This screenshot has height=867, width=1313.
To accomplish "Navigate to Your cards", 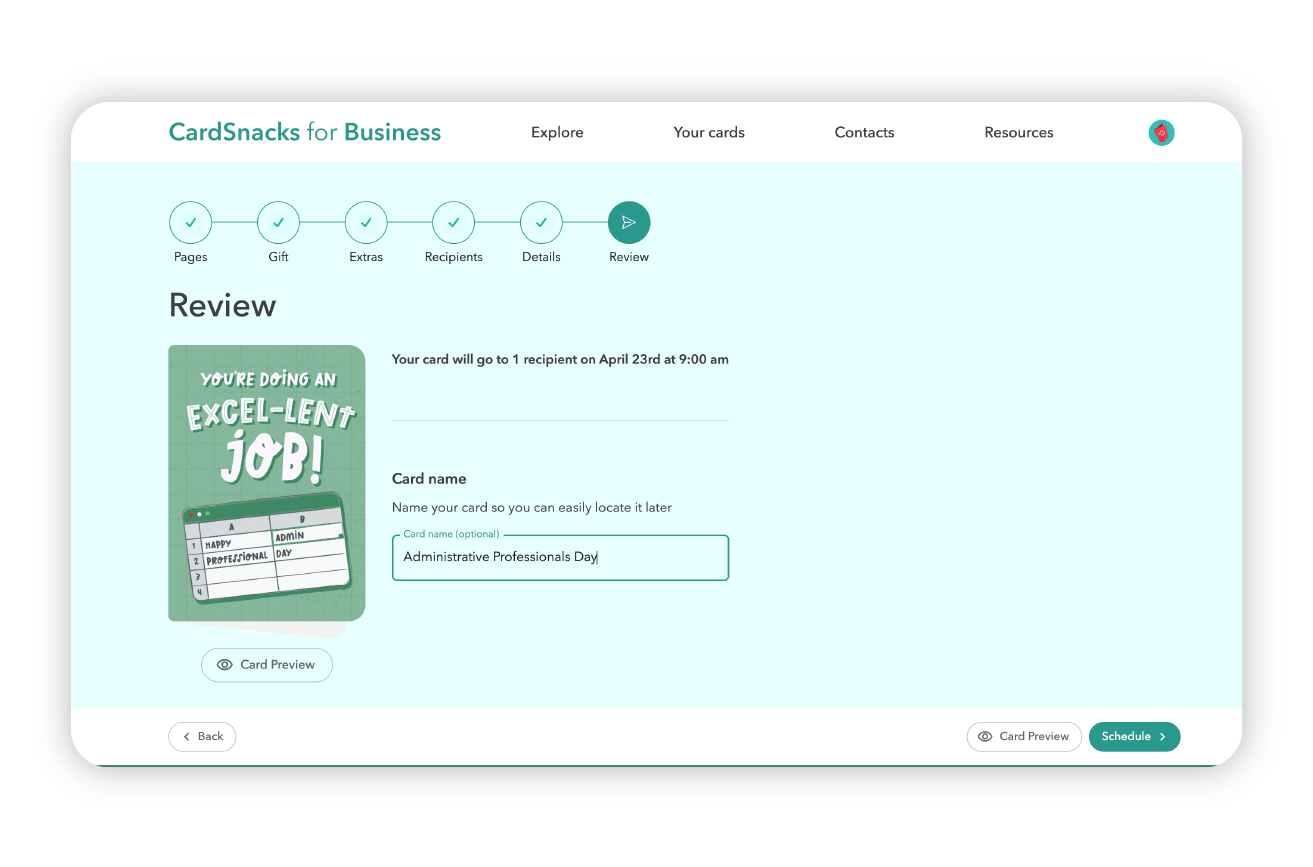I will (x=709, y=132).
